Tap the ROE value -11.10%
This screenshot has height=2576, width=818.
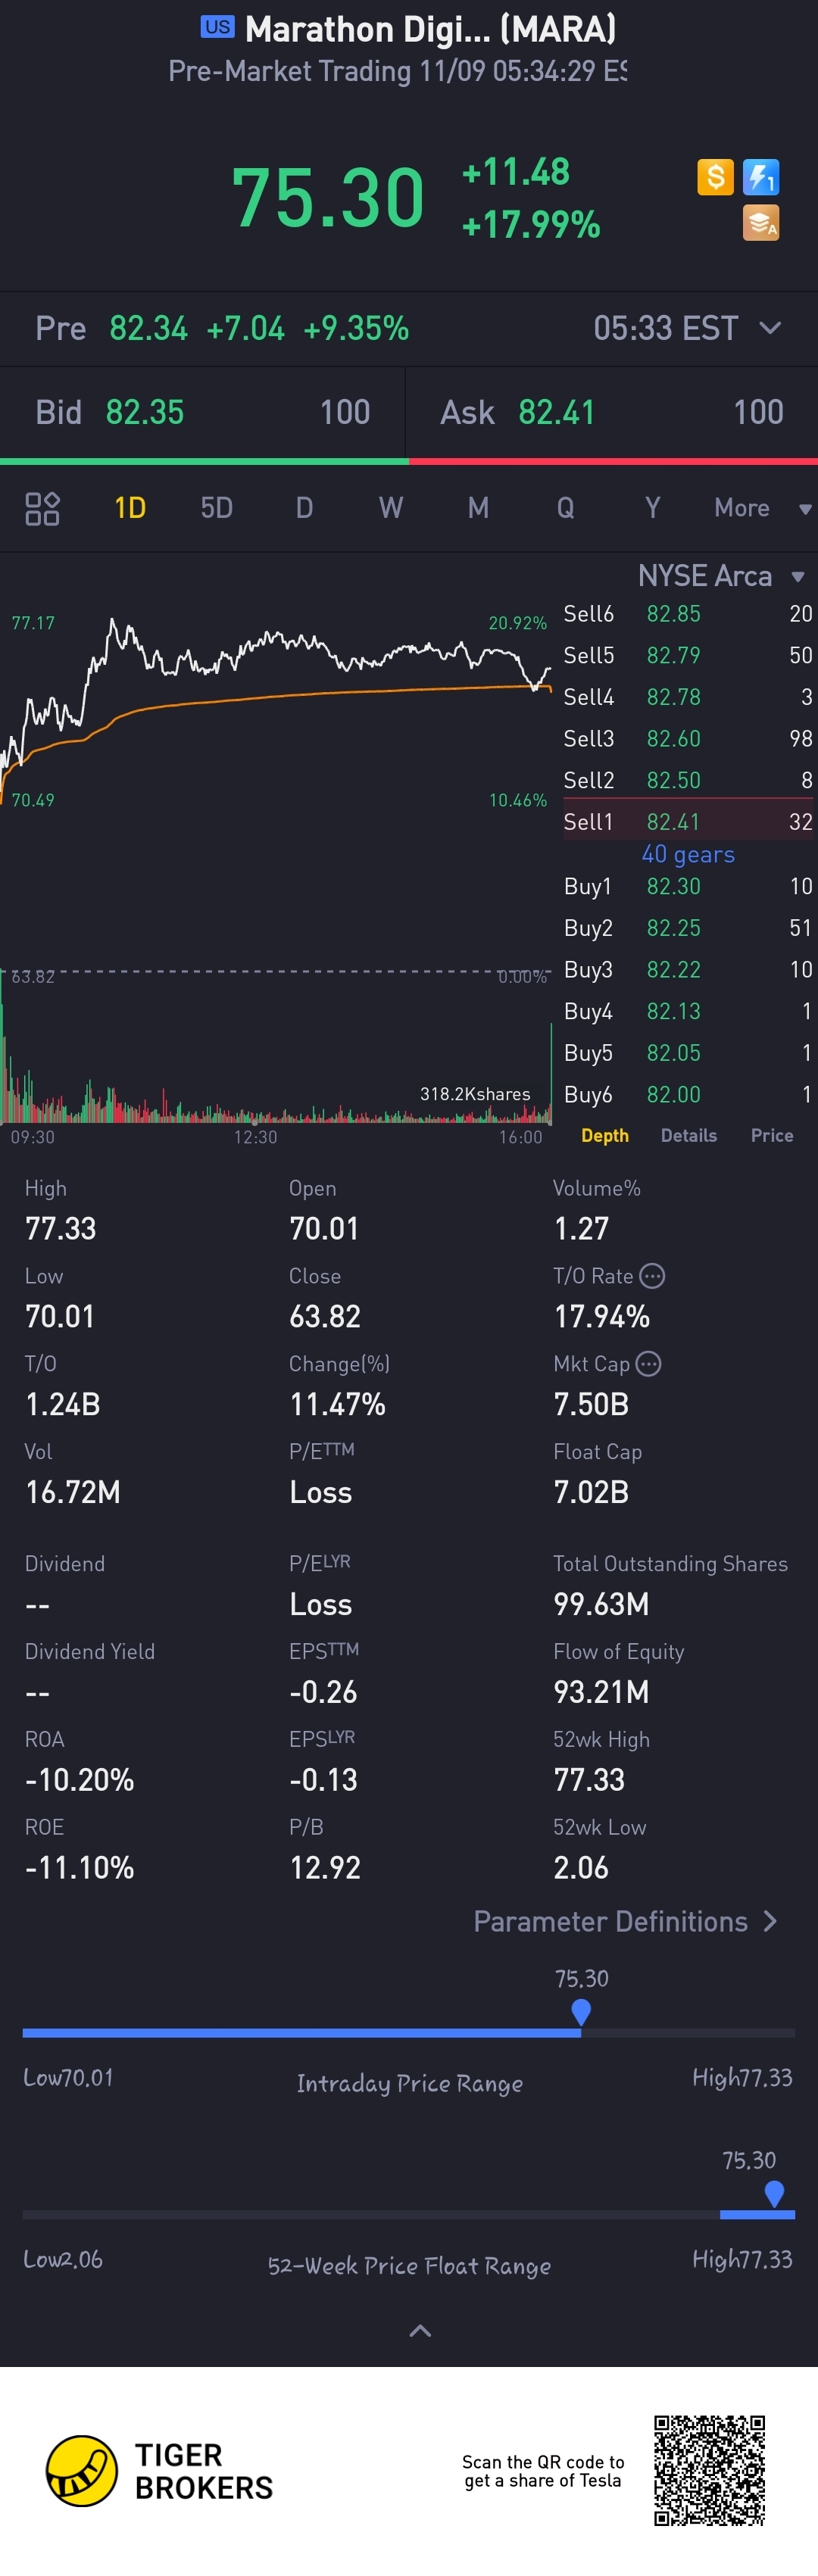[x=79, y=1868]
